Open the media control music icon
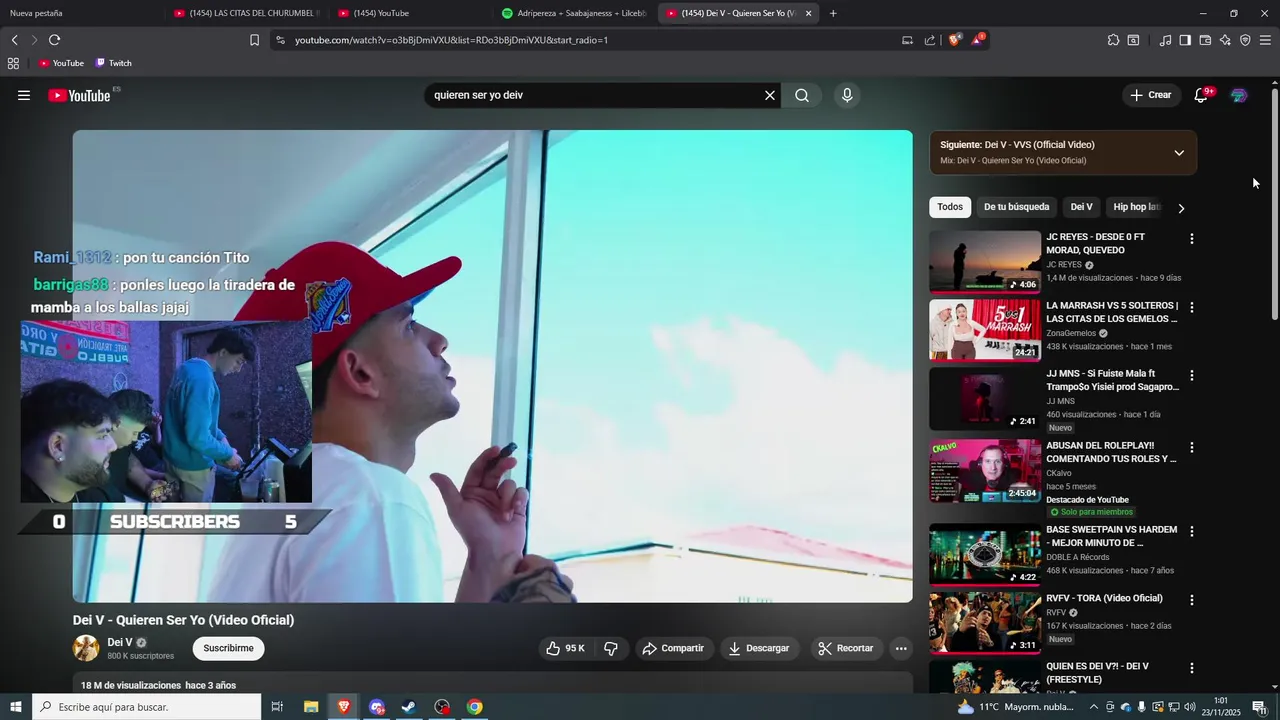 pyautogui.click(x=1165, y=40)
